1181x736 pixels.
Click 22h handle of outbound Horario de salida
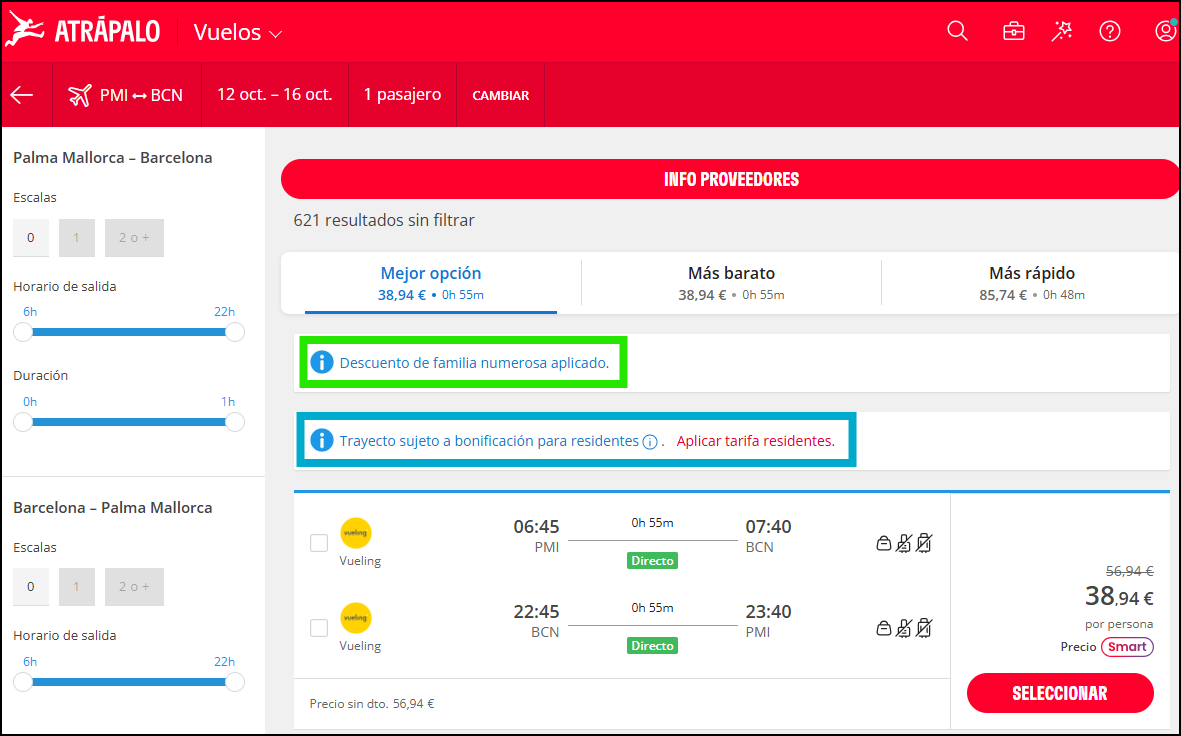[x=235, y=332]
